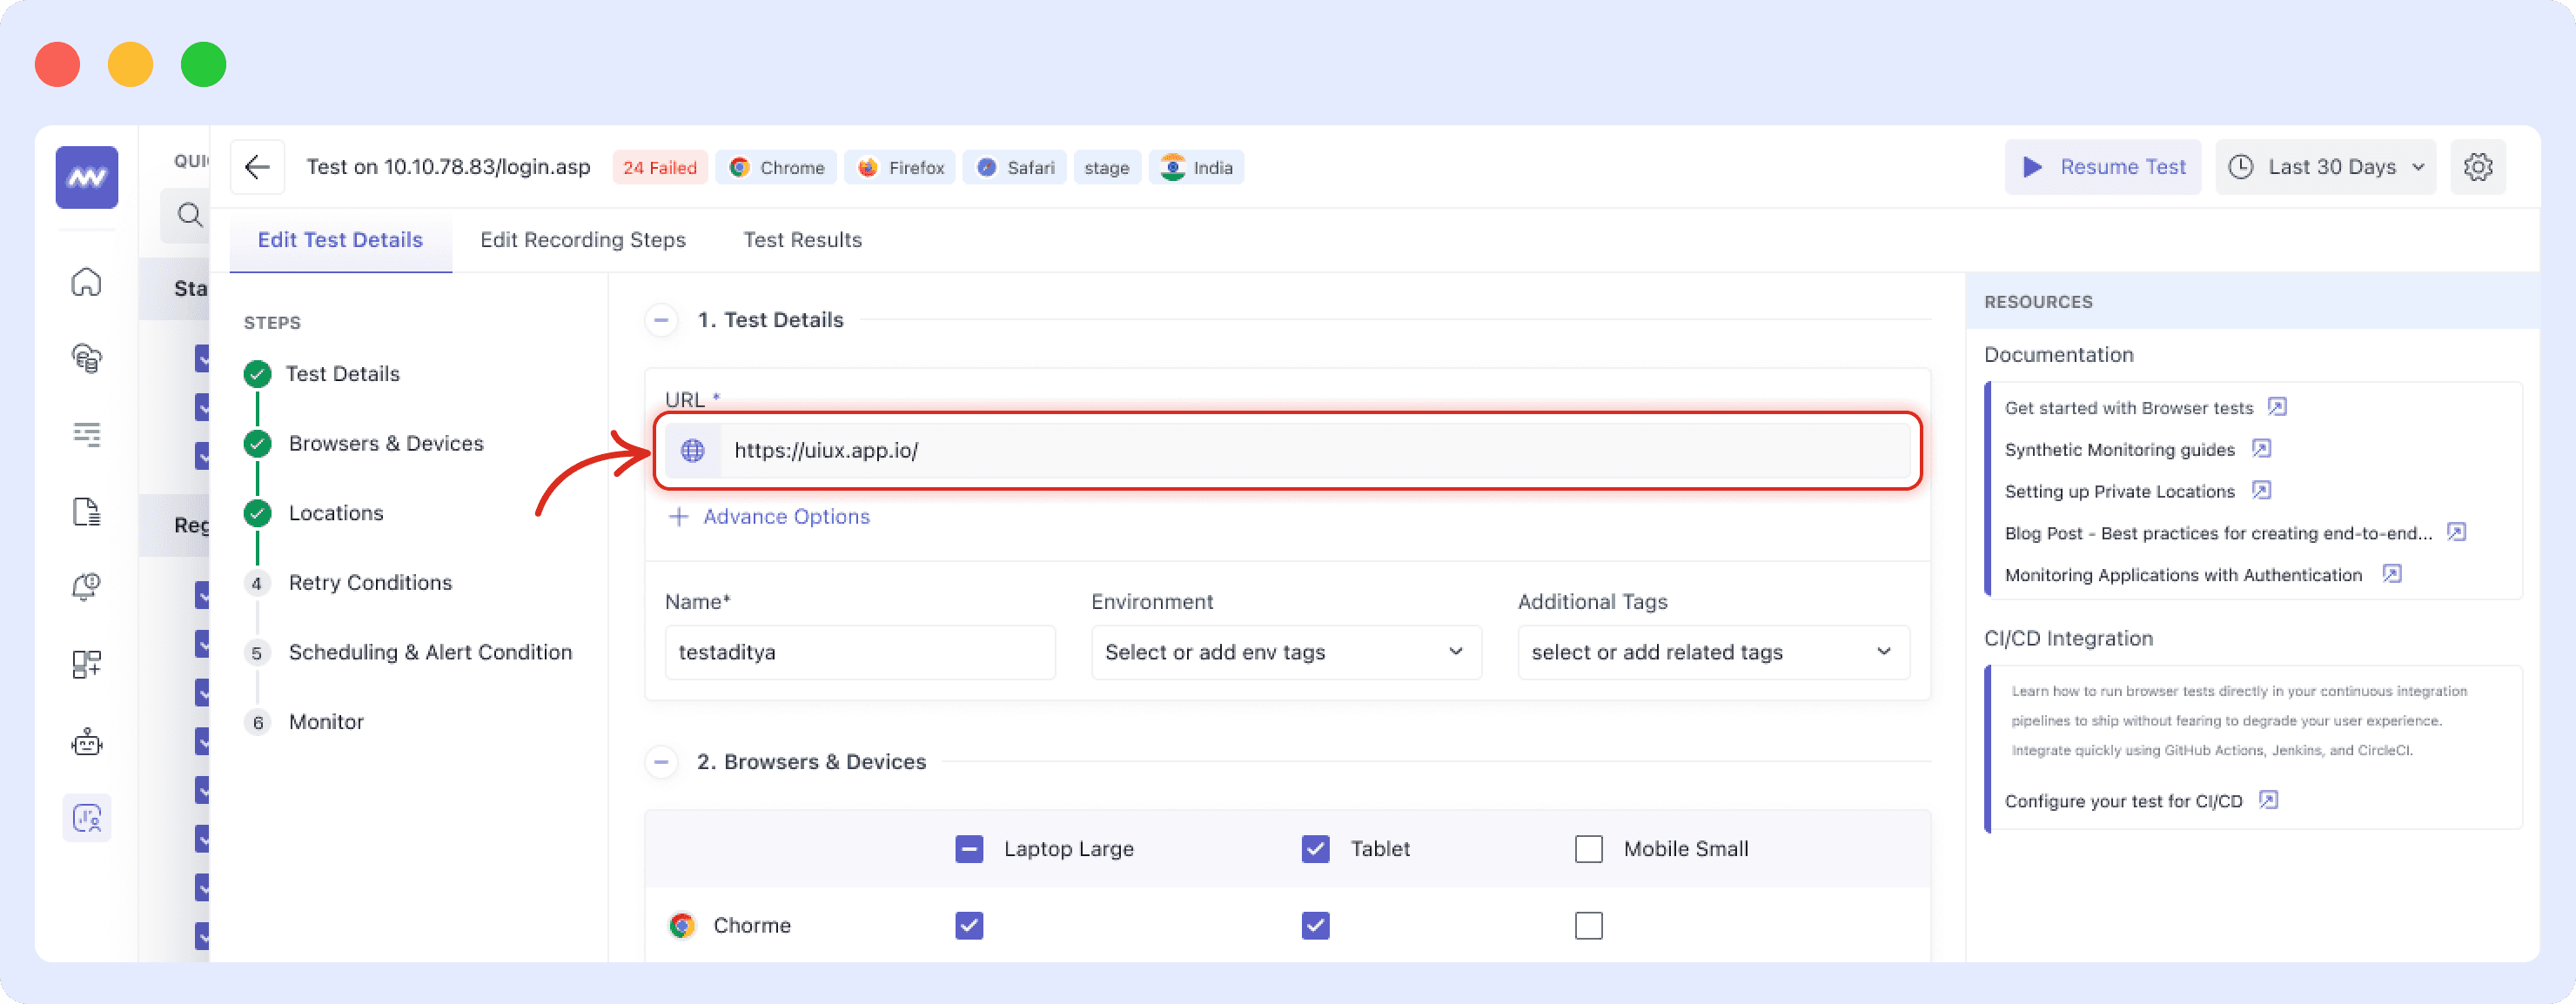Click the back arrow next to the test name
Viewport: 2576px width, 1004px height.
257,167
